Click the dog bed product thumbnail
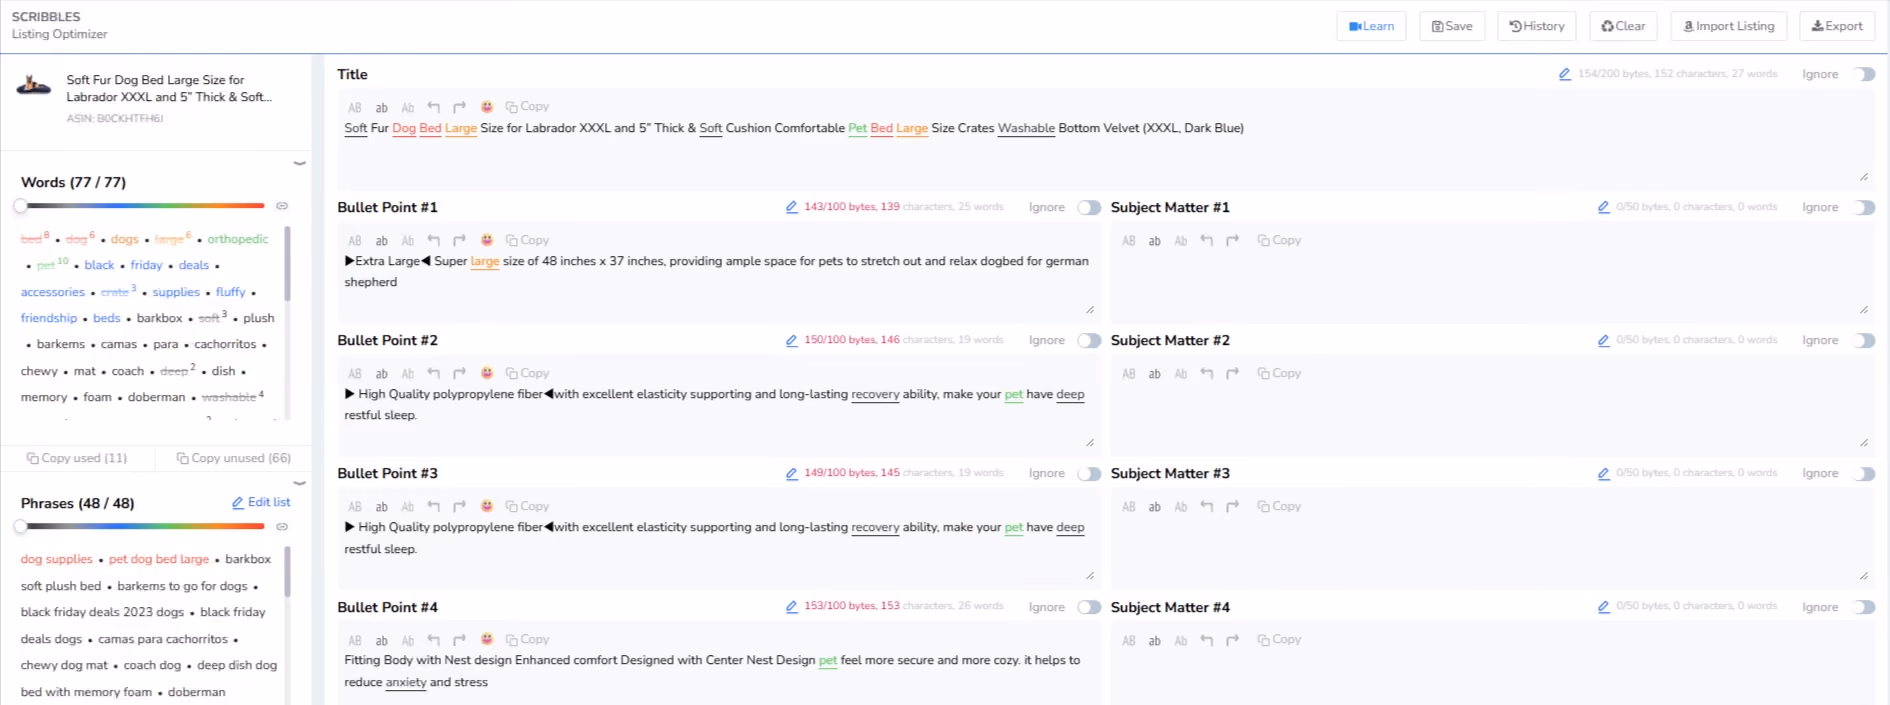This screenshot has height=705, width=1890. (x=34, y=86)
